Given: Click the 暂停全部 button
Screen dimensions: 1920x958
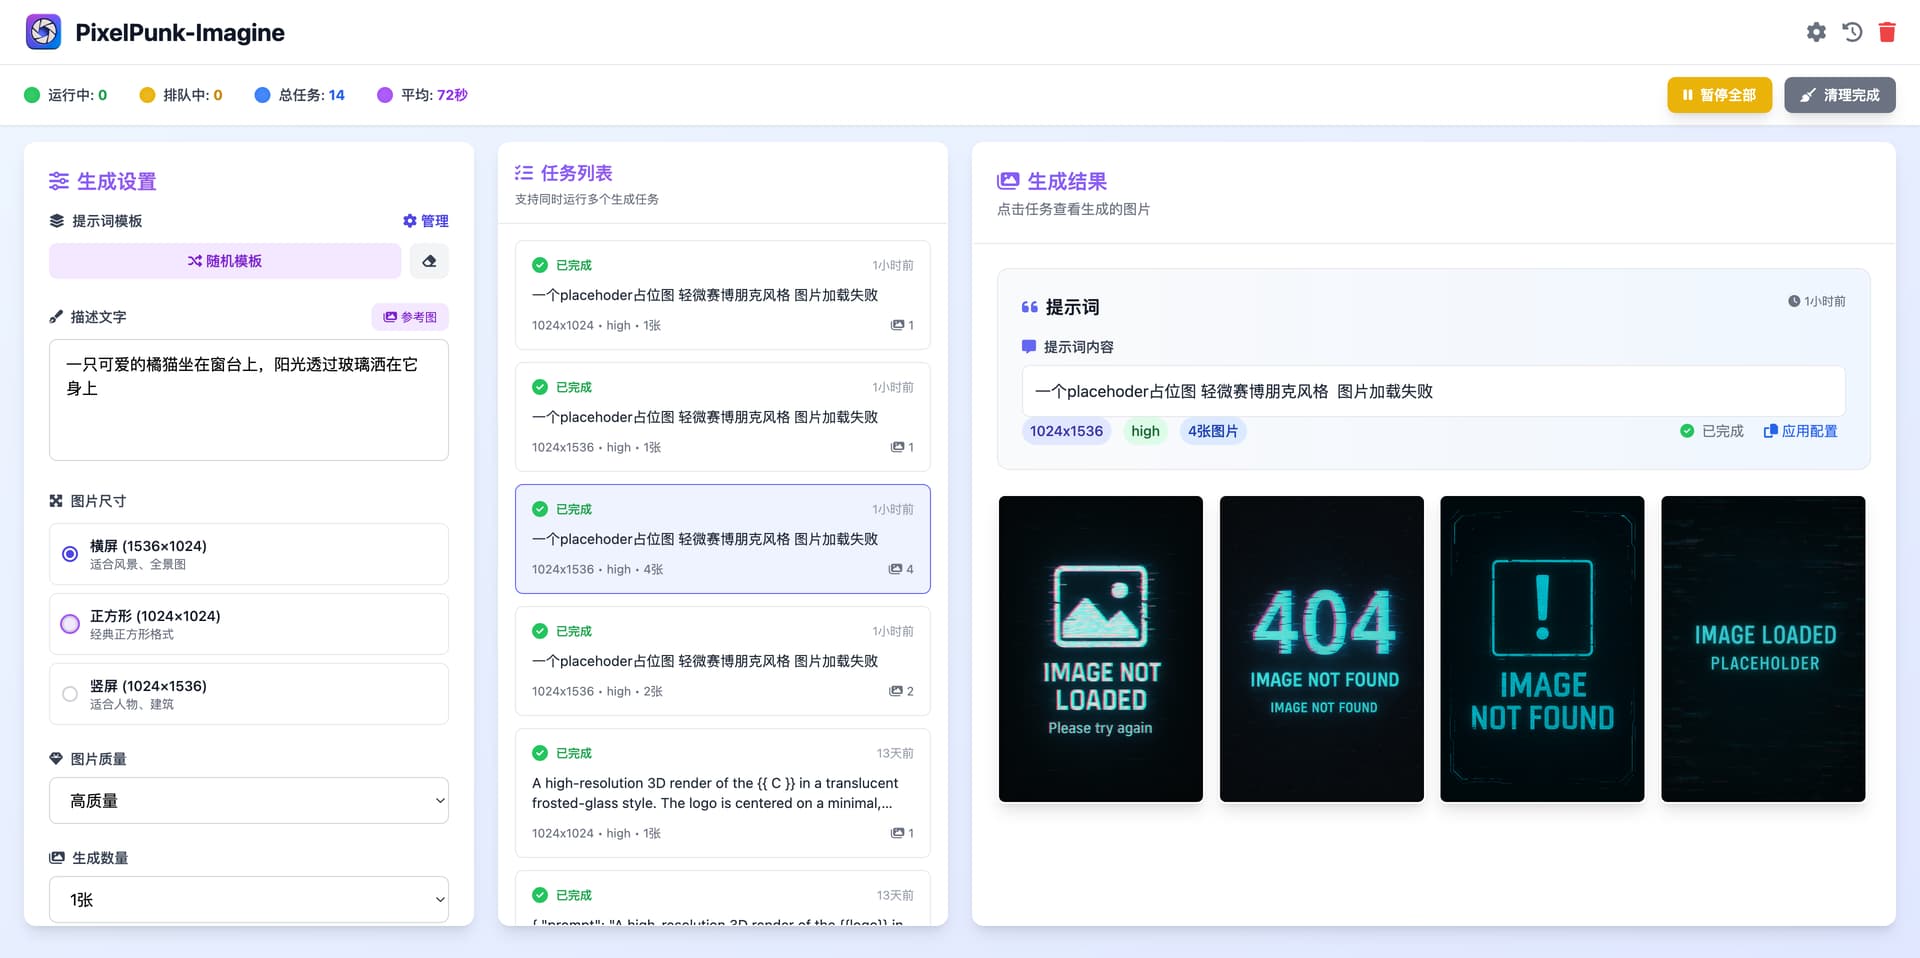Looking at the screenshot, I should tap(1719, 95).
